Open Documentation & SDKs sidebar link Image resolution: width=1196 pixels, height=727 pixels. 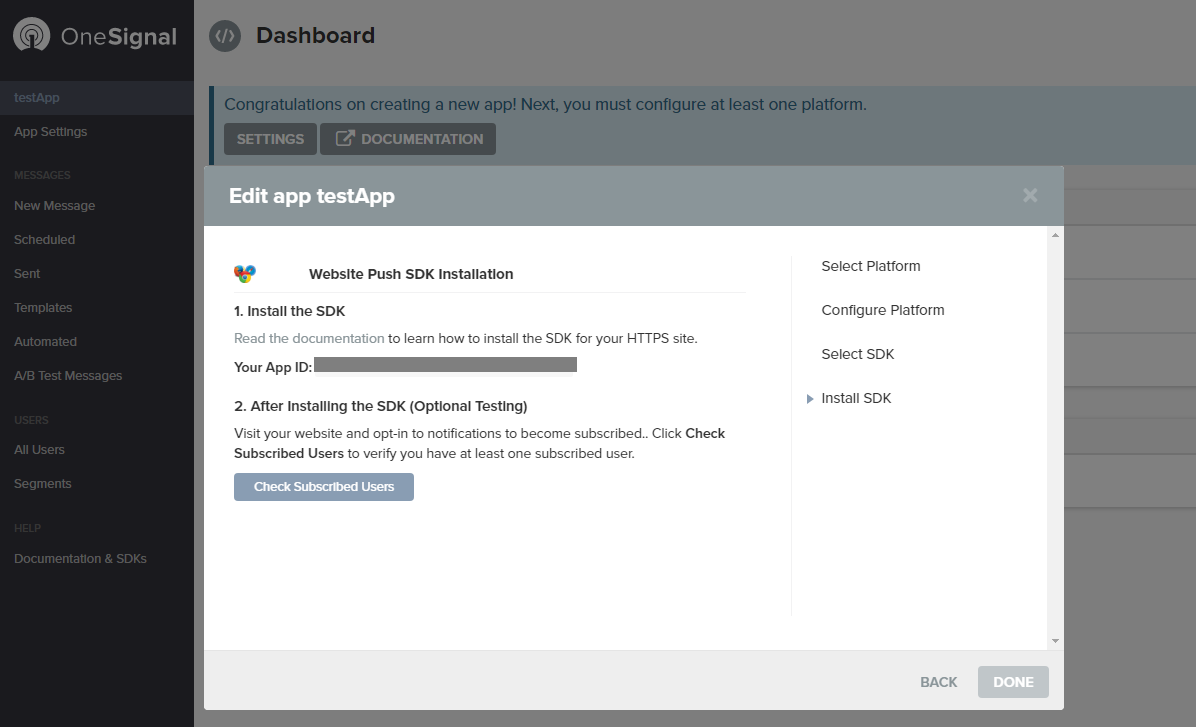tap(80, 559)
